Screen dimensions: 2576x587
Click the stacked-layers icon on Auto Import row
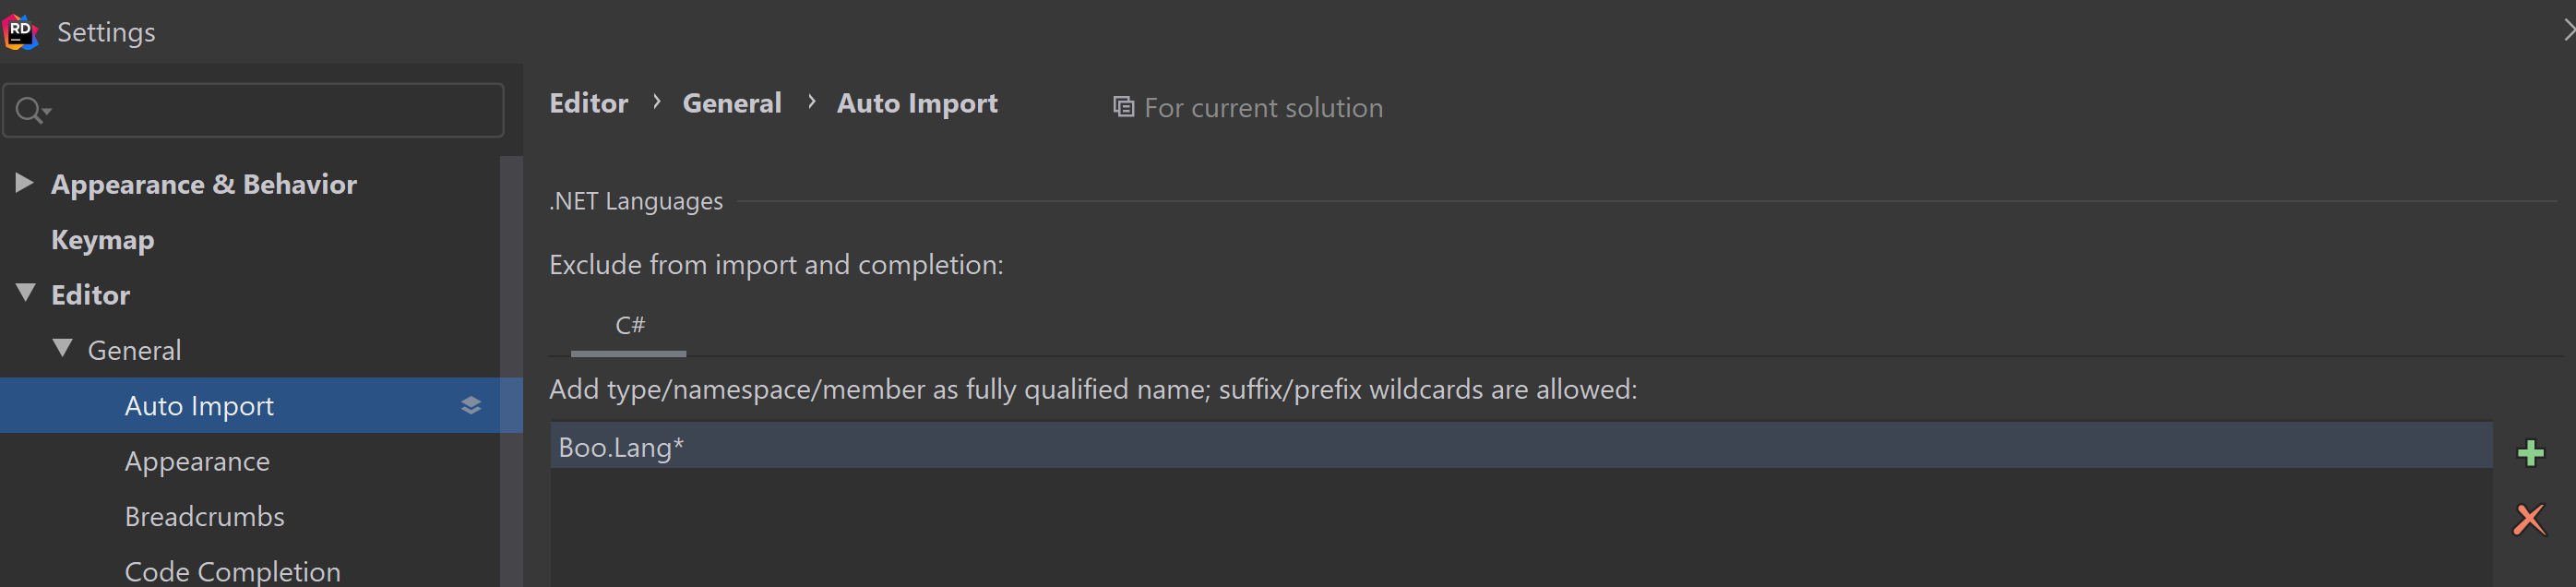(x=470, y=405)
